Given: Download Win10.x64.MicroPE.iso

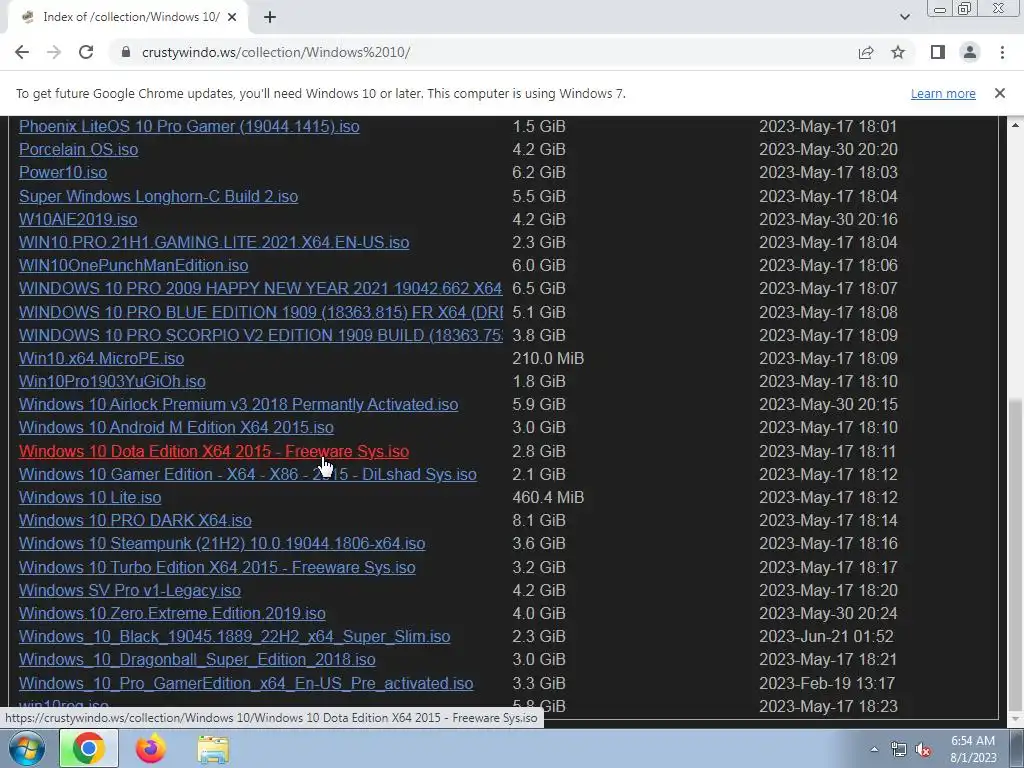Looking at the screenshot, I should coord(101,359).
